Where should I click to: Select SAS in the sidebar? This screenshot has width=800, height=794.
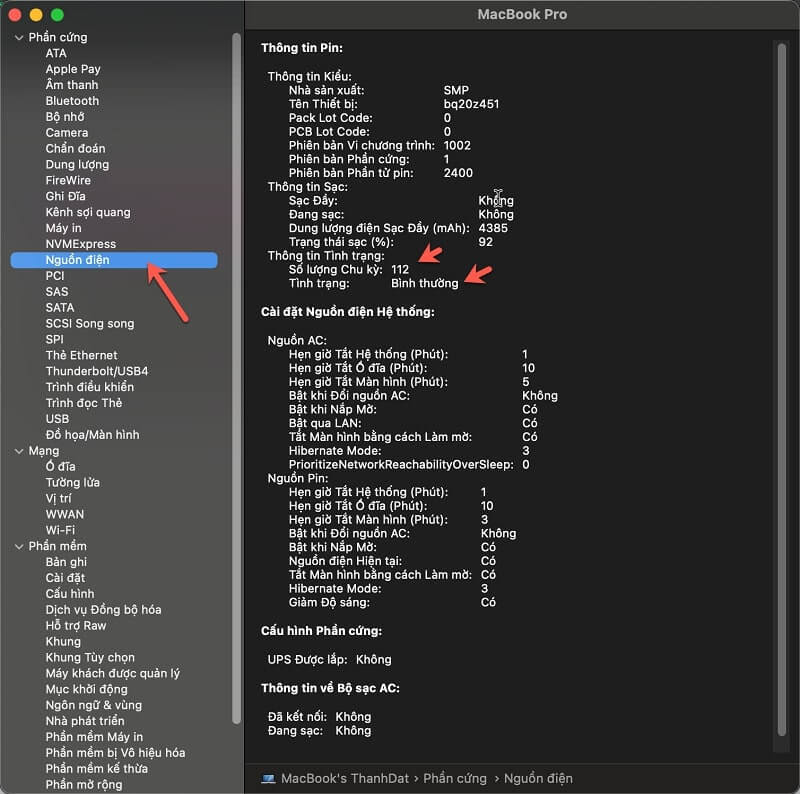(x=57, y=291)
